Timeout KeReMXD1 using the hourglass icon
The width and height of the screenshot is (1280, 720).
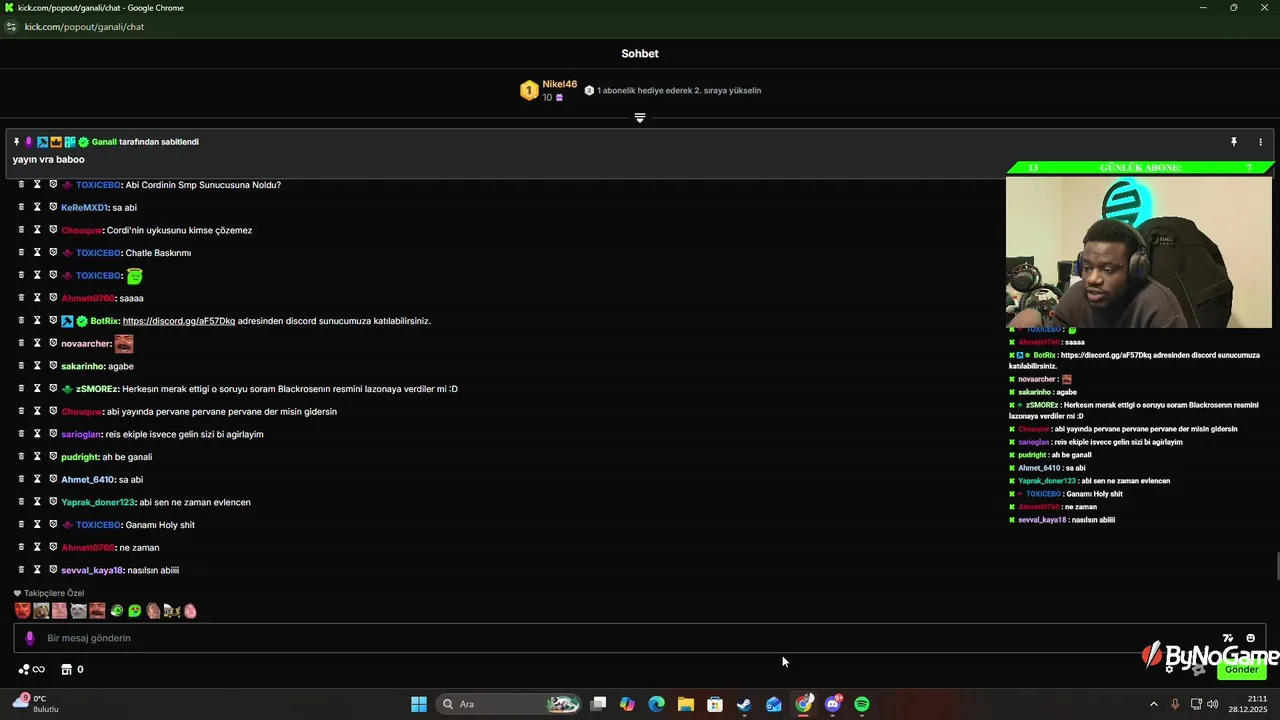pos(37,207)
